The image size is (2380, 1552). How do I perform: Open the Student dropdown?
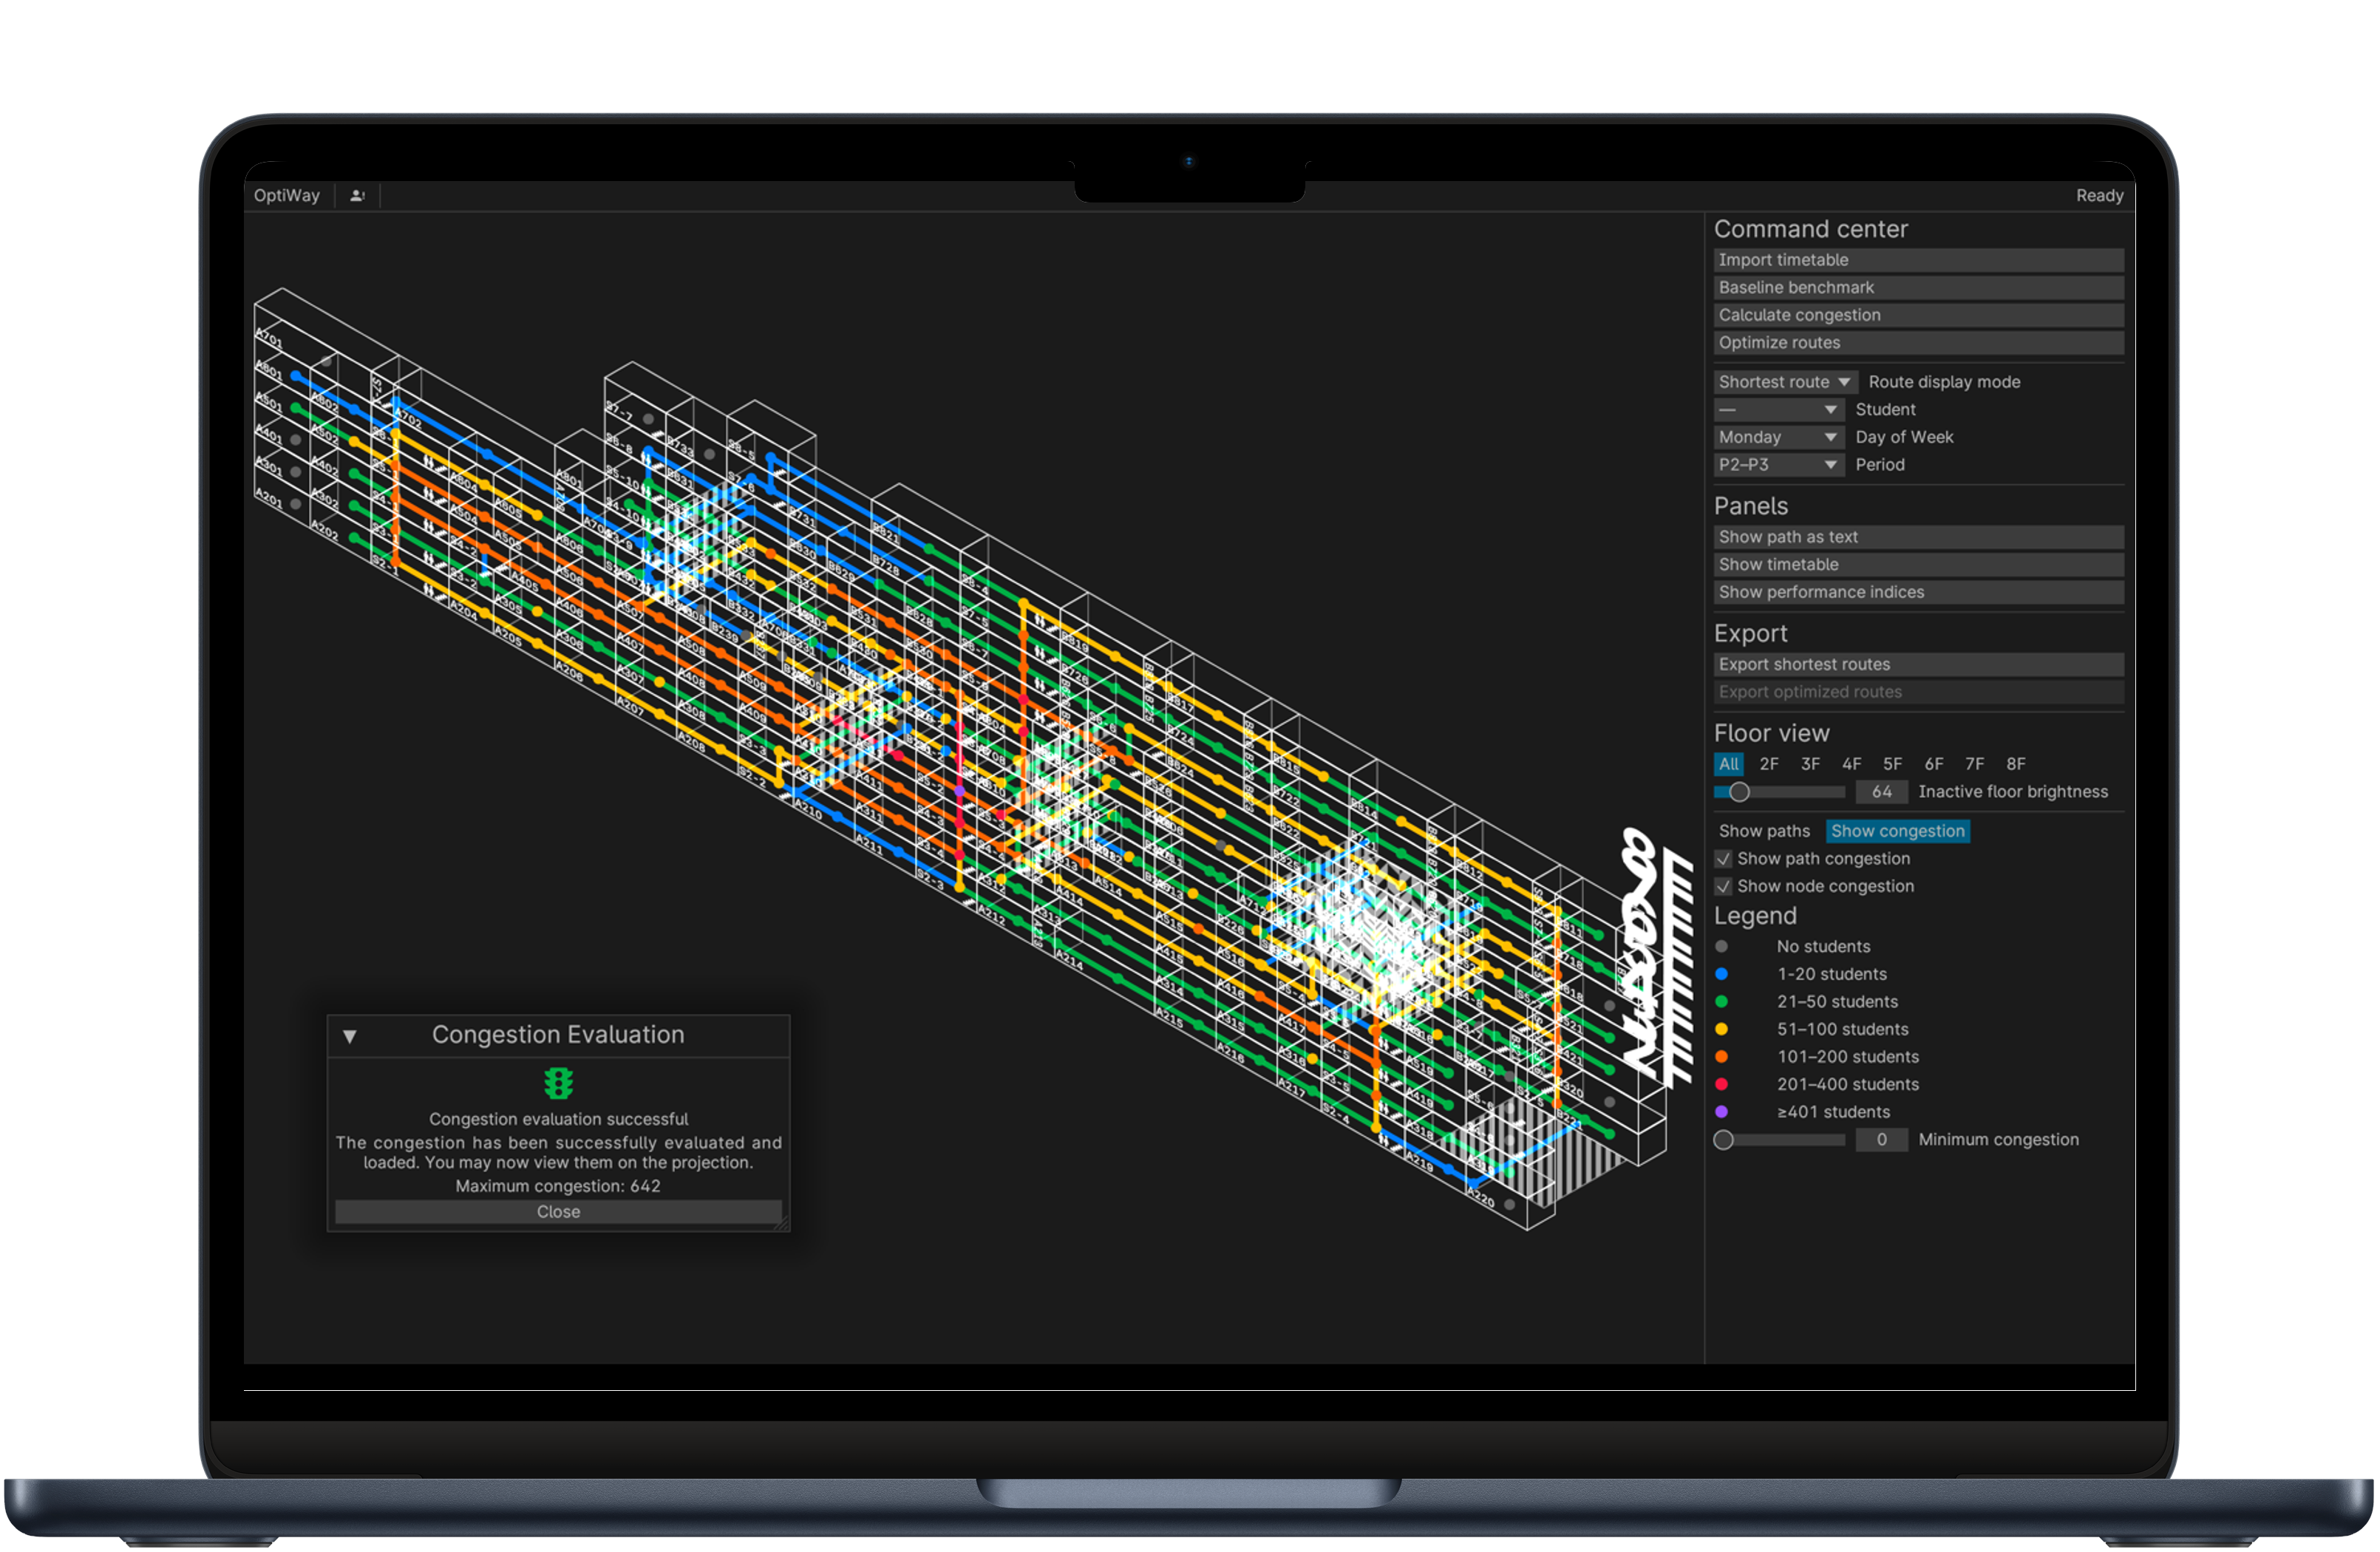point(1778,410)
